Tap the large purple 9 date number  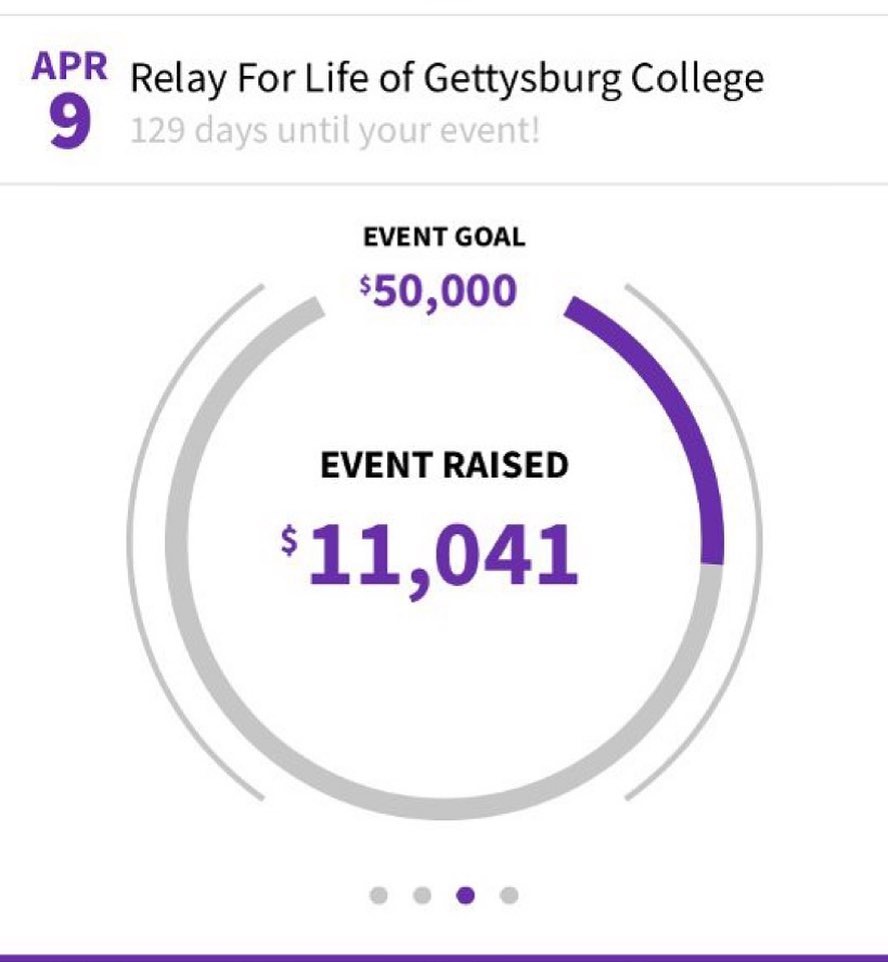point(70,123)
